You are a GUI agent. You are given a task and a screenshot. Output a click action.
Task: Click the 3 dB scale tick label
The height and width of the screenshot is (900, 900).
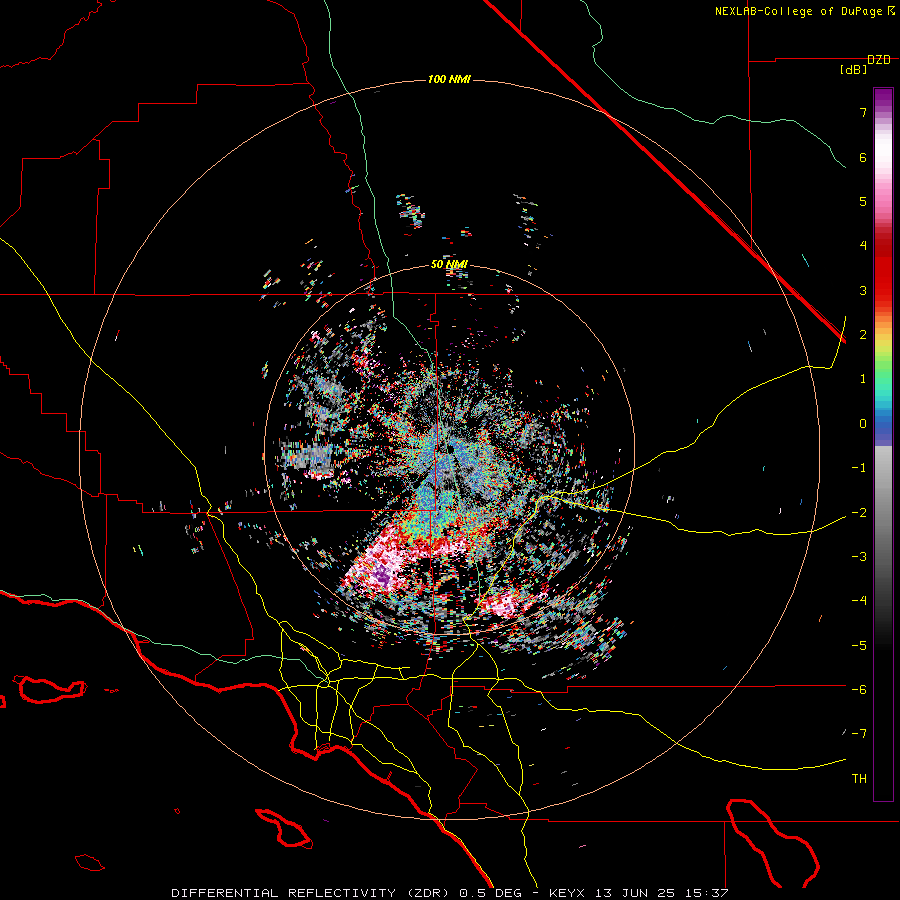click(x=863, y=290)
